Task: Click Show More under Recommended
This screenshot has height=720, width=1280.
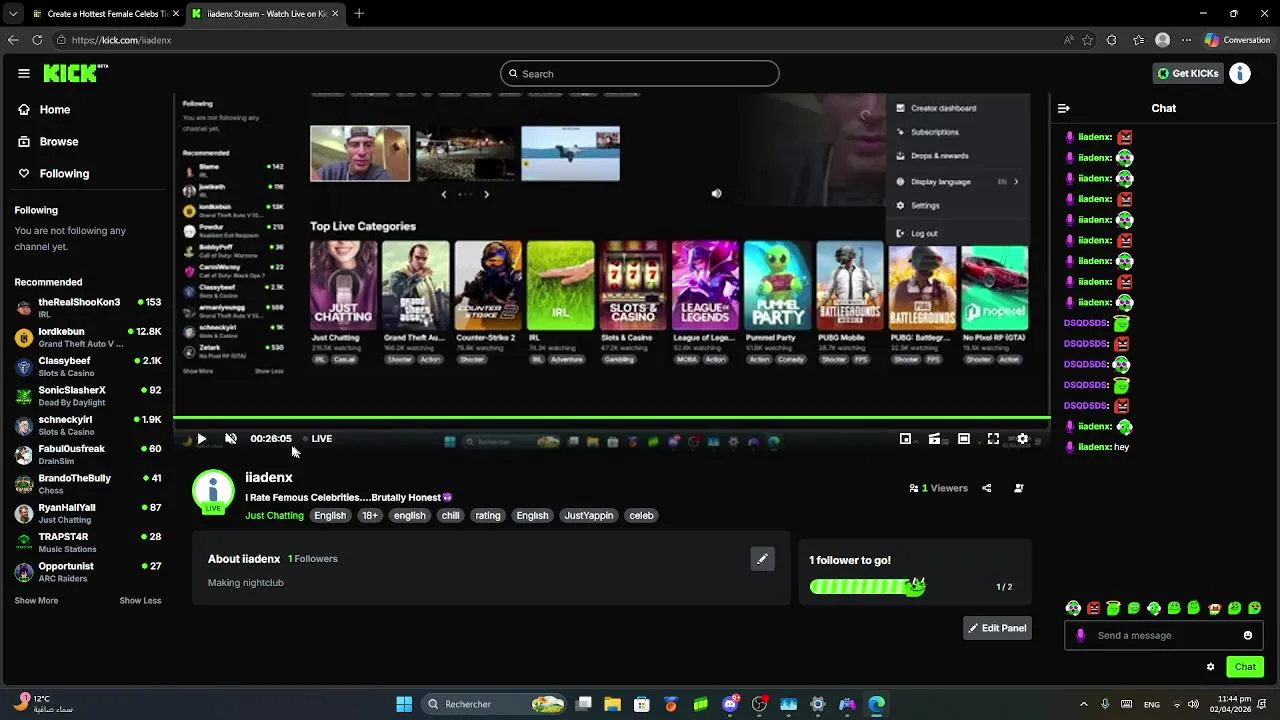Action: [x=36, y=601]
